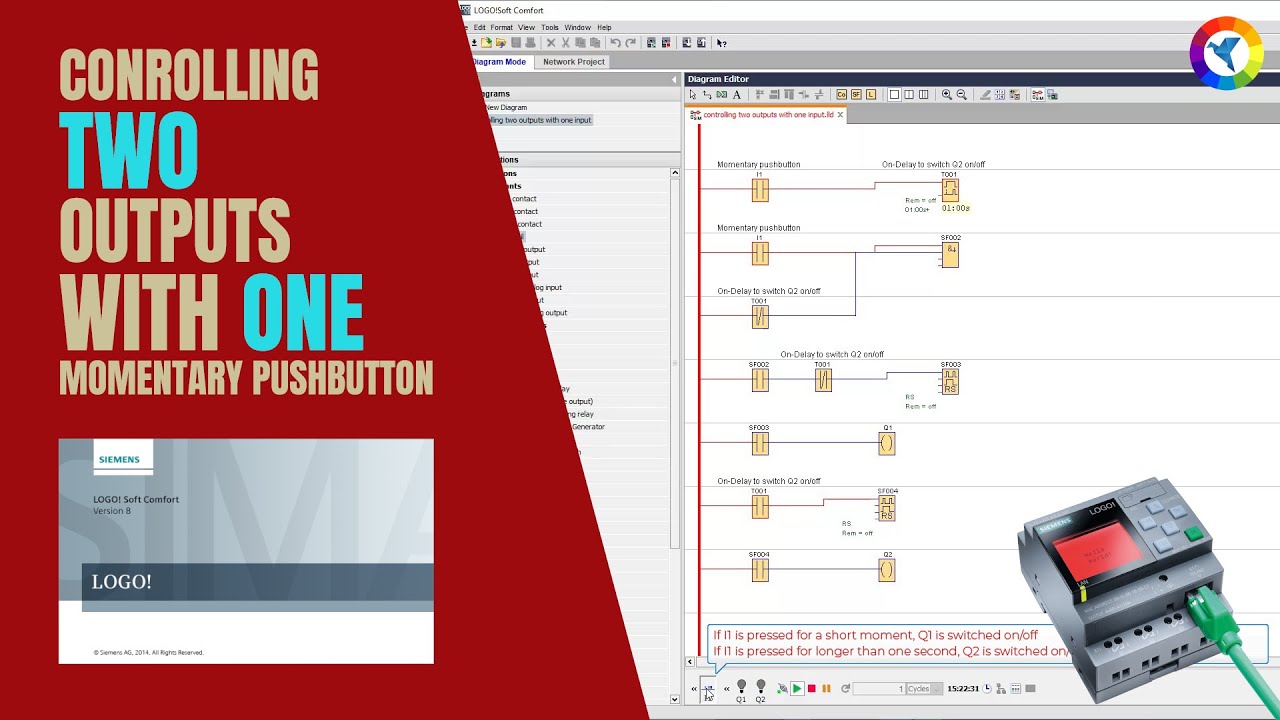This screenshot has width=1280, height=720.
Task: Click the step cycle refresh icon
Action: 845,689
